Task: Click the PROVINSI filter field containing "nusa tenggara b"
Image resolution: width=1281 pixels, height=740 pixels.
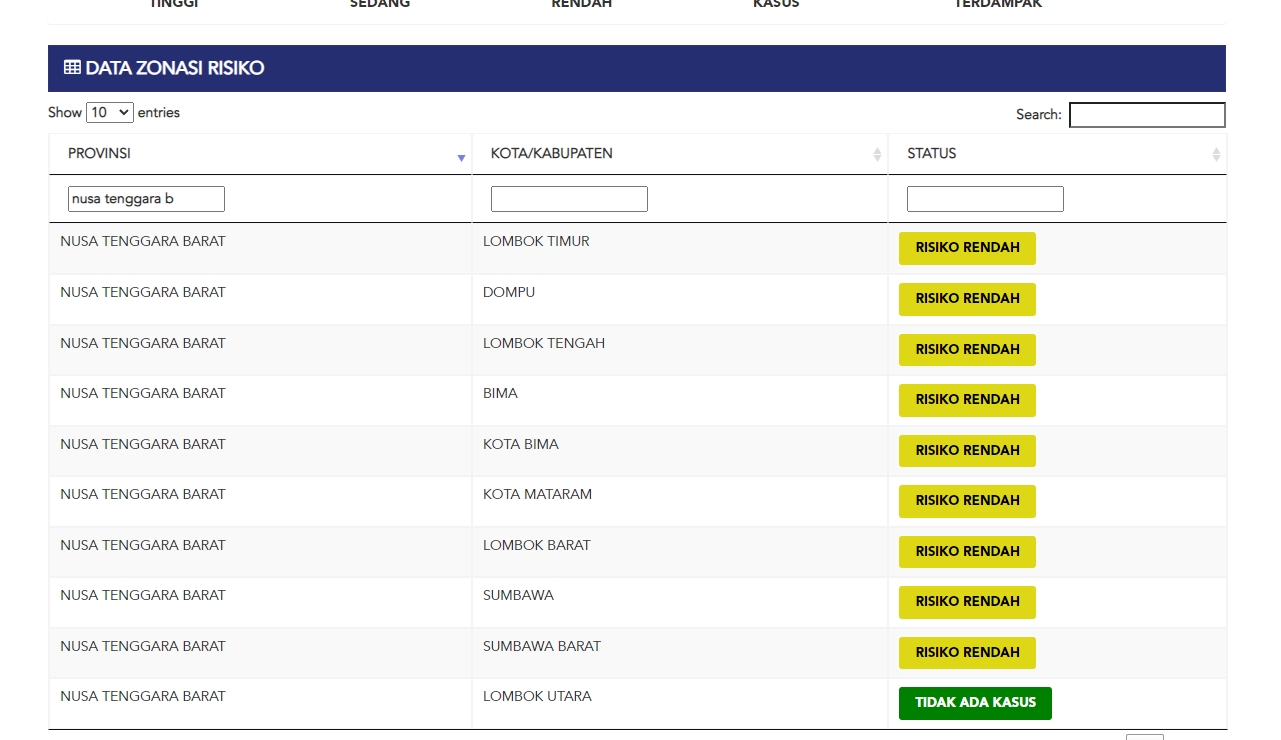Action: point(146,199)
